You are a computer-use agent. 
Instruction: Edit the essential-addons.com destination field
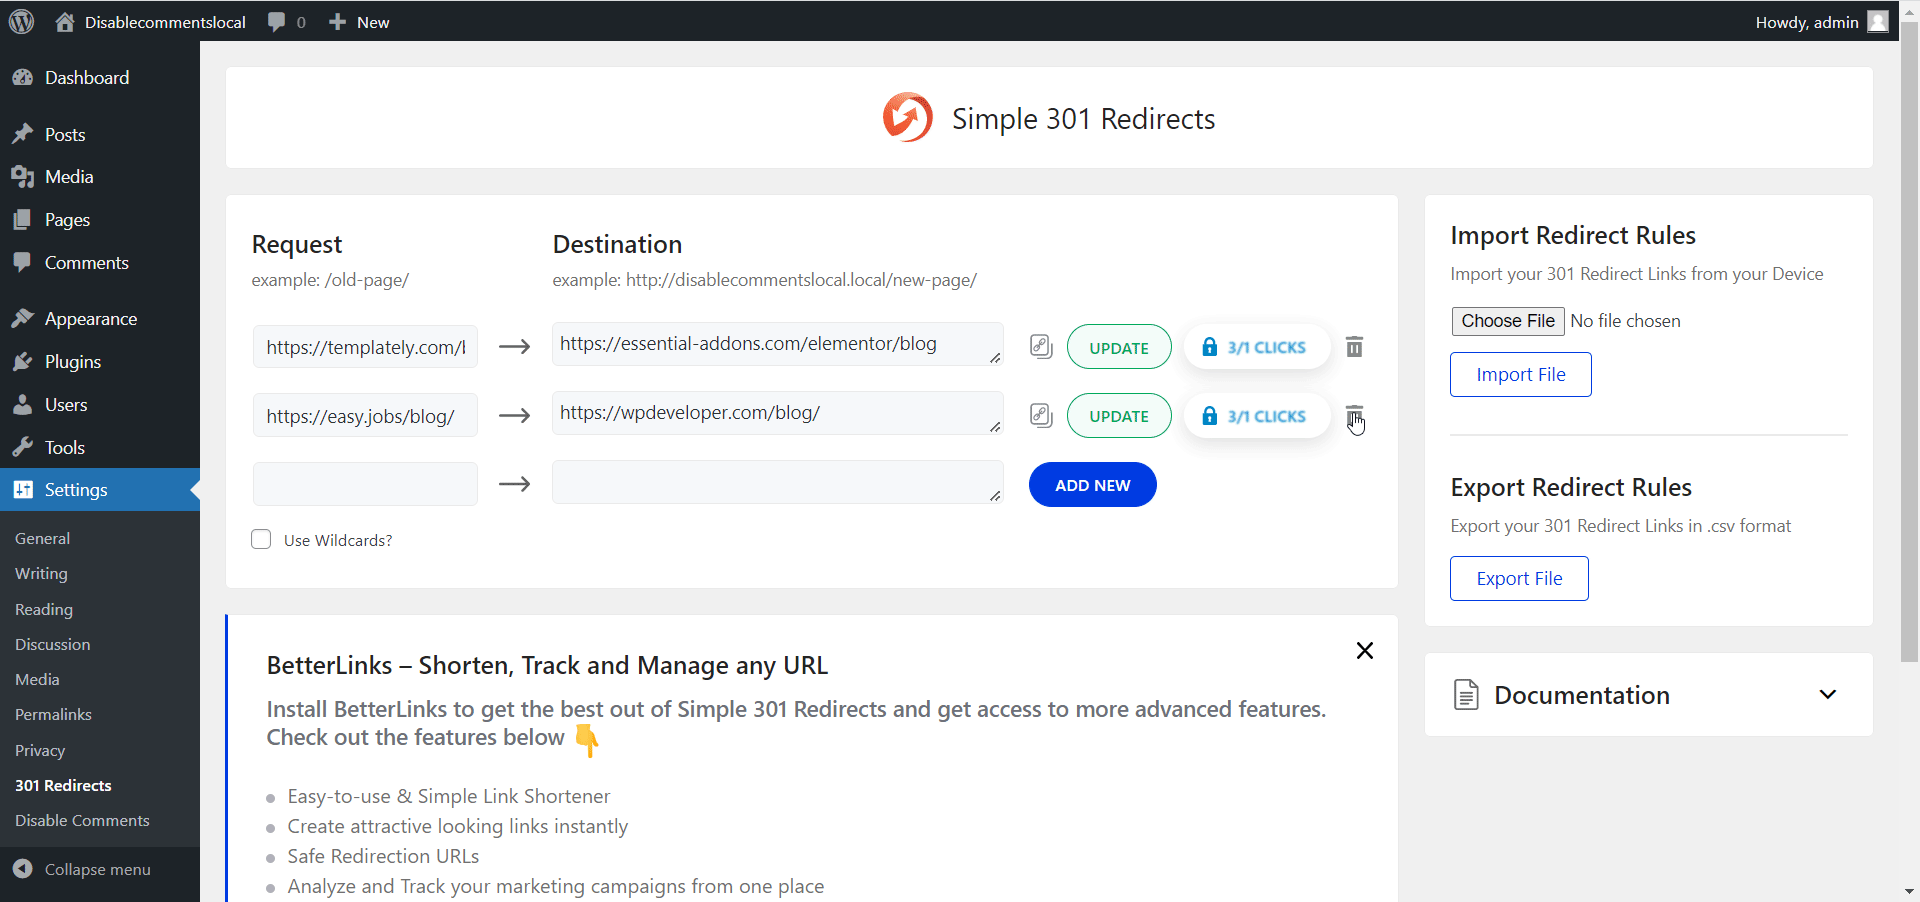point(777,344)
